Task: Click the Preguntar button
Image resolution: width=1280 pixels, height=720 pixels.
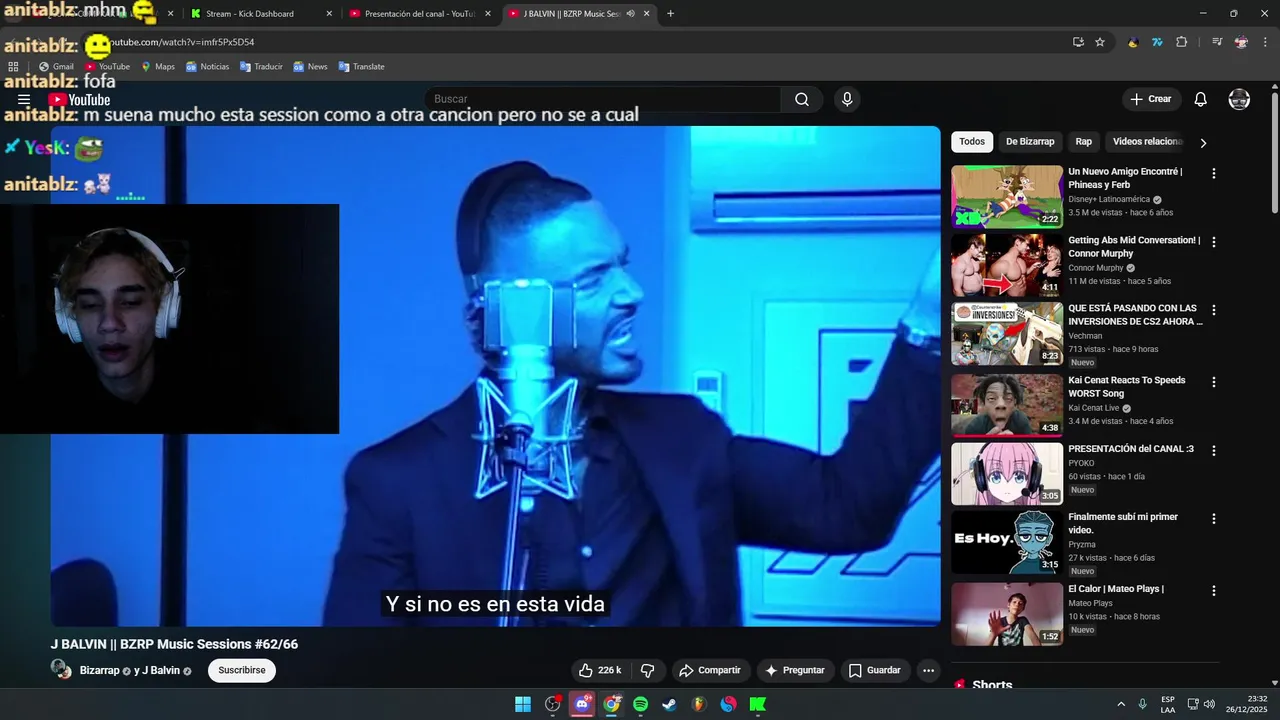Action: [795, 670]
